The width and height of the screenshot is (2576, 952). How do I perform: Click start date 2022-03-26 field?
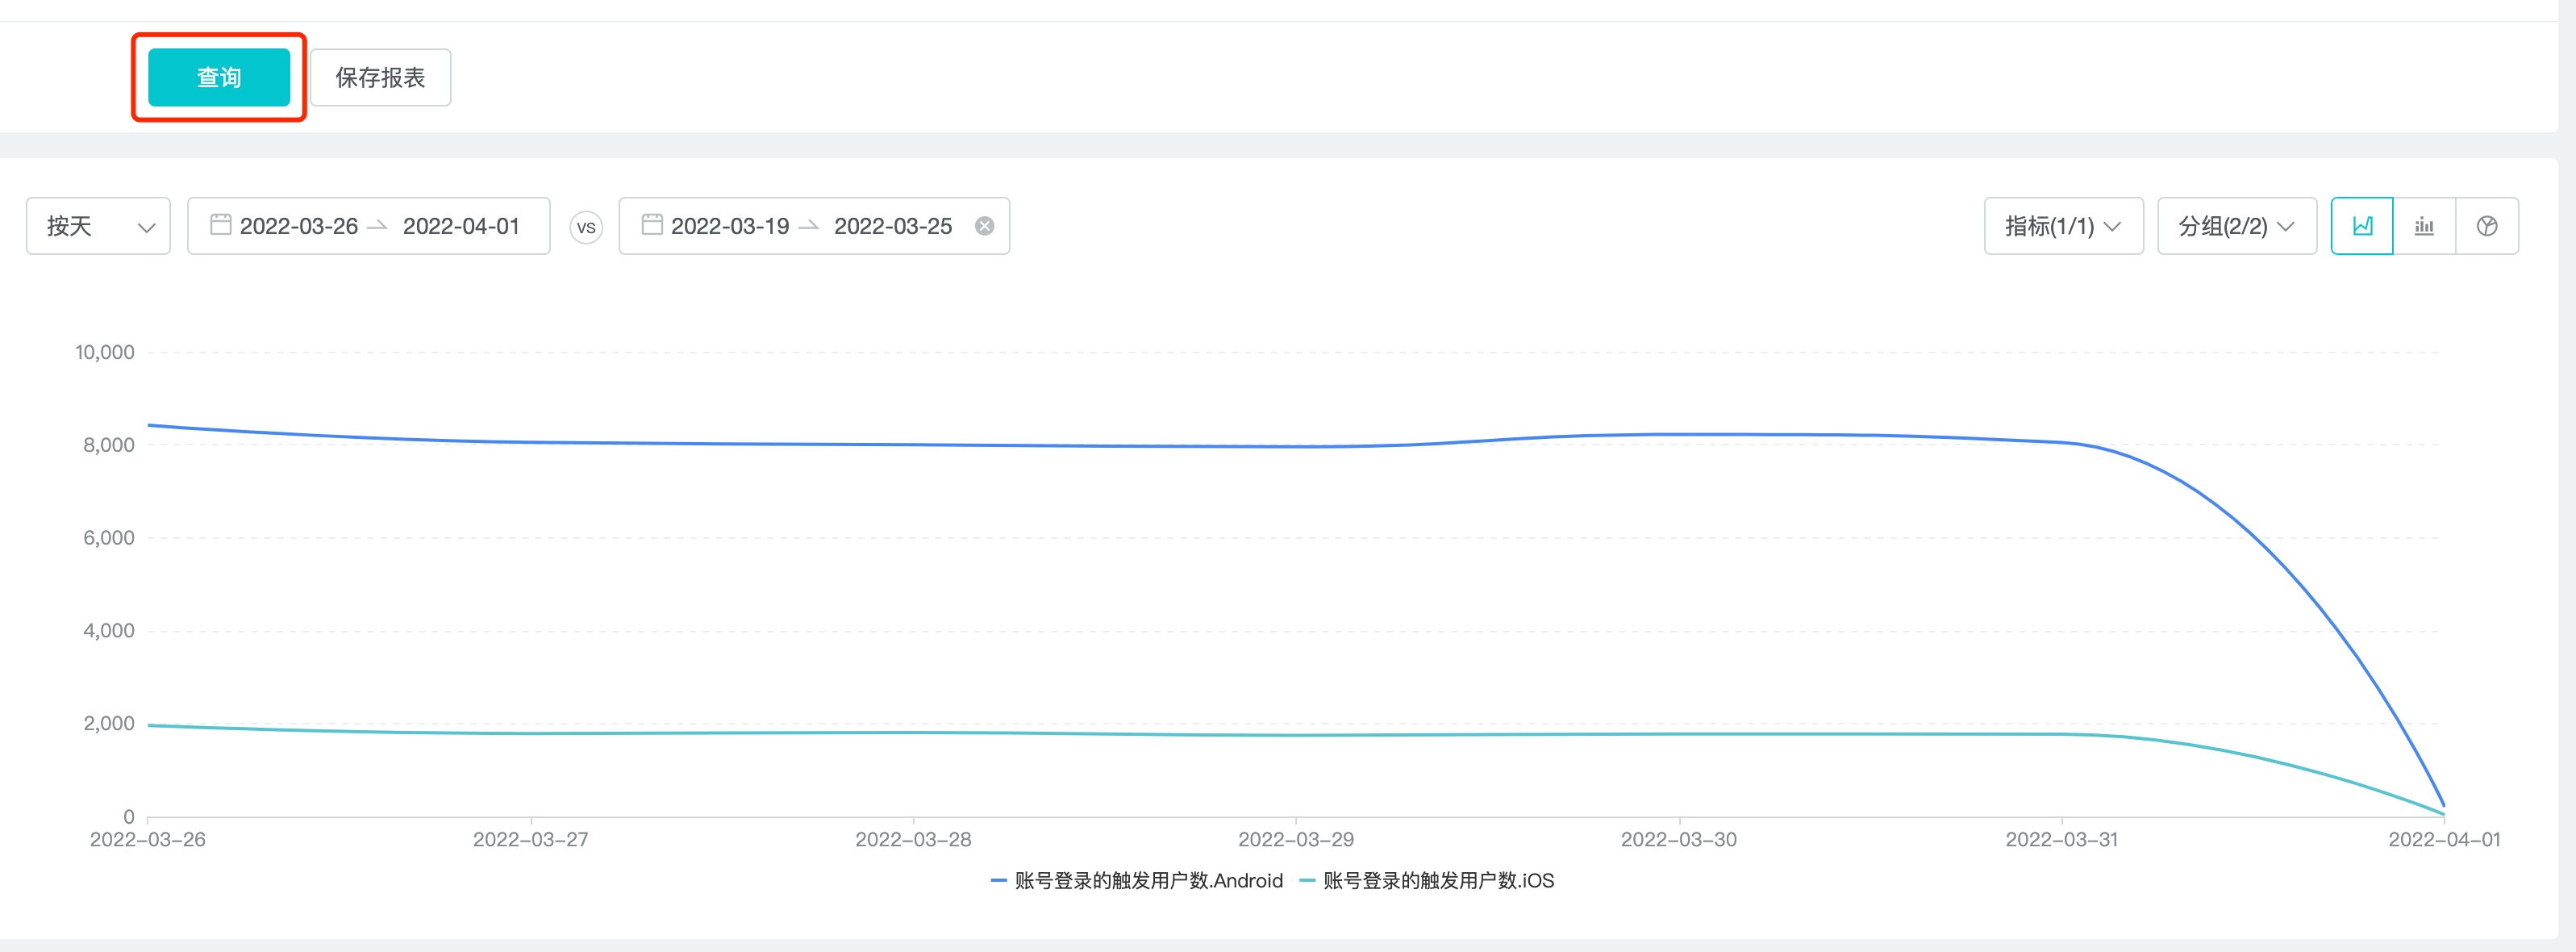(298, 226)
